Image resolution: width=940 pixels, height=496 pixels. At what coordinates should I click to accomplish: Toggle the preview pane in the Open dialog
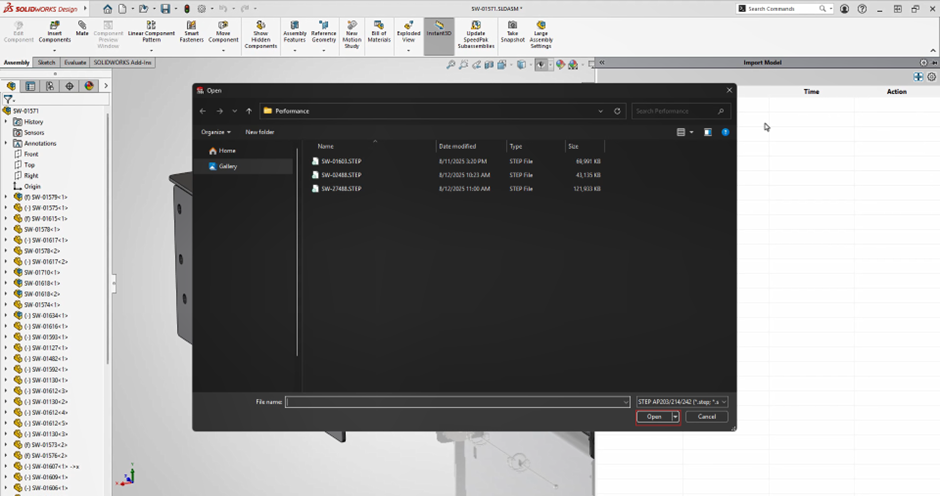tap(708, 132)
